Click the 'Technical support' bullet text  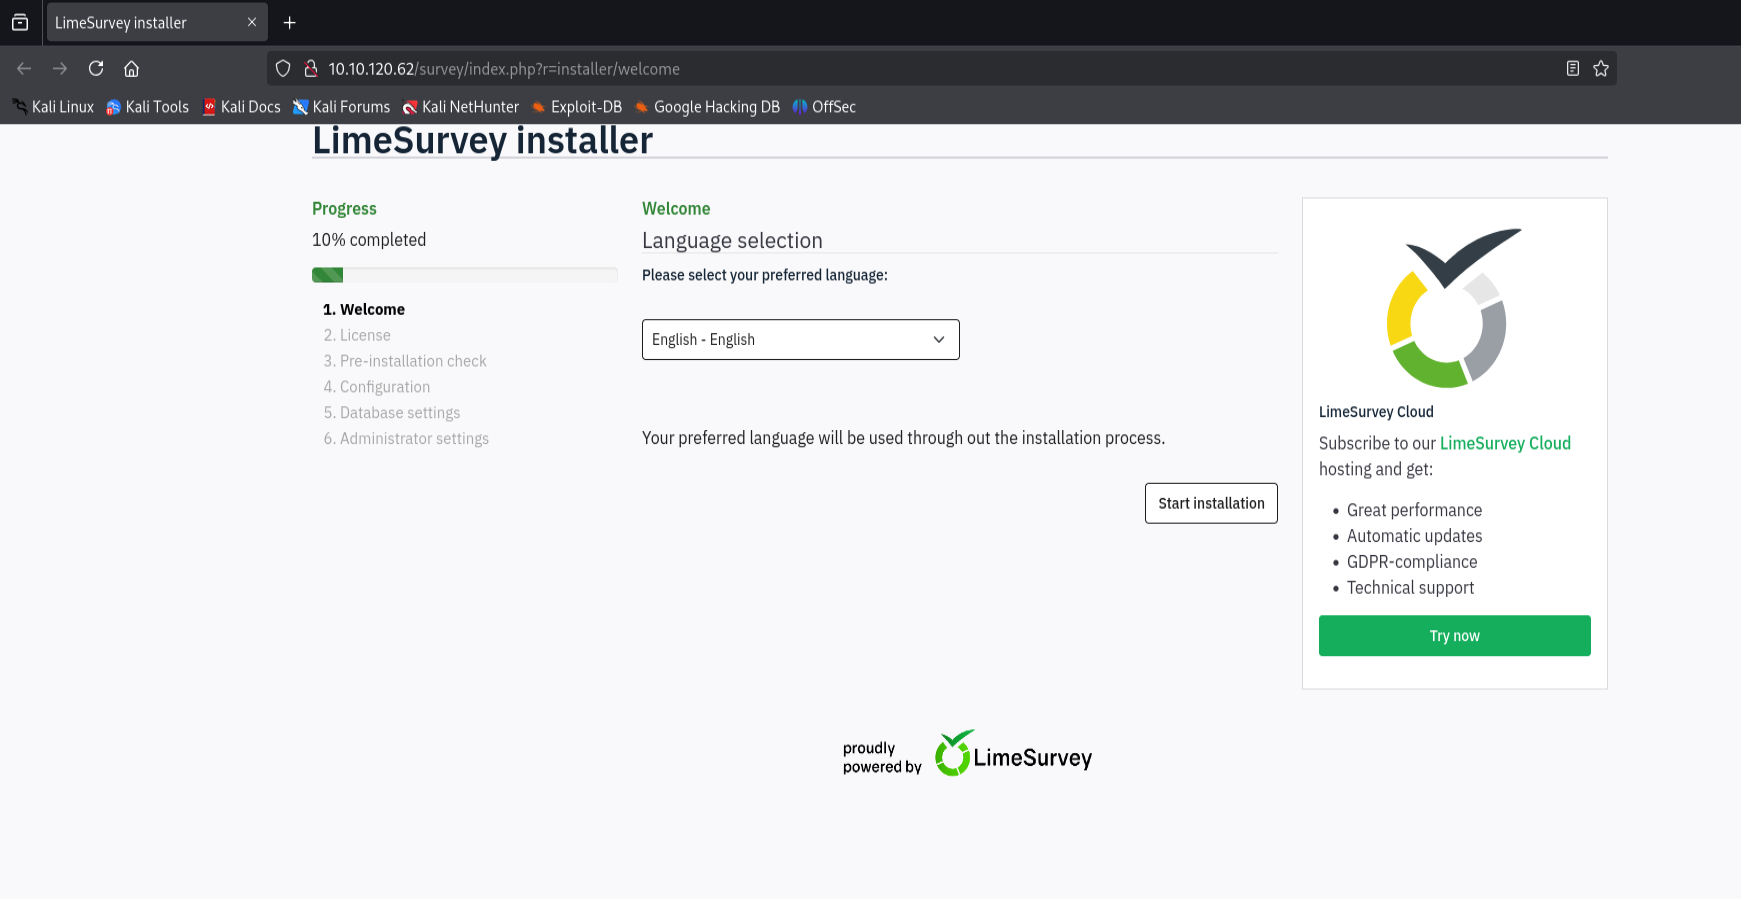click(x=1410, y=588)
